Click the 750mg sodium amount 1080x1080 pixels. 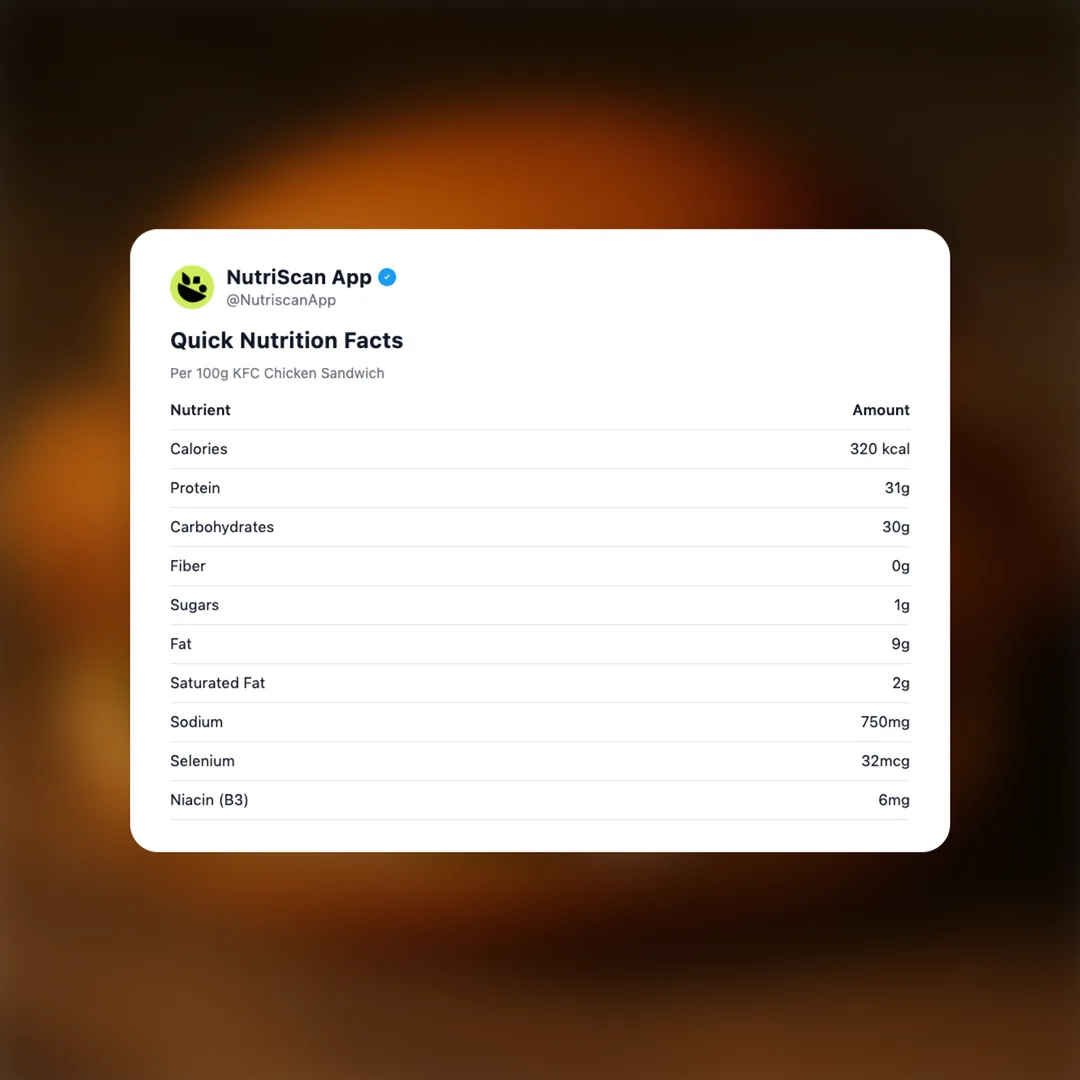click(884, 722)
